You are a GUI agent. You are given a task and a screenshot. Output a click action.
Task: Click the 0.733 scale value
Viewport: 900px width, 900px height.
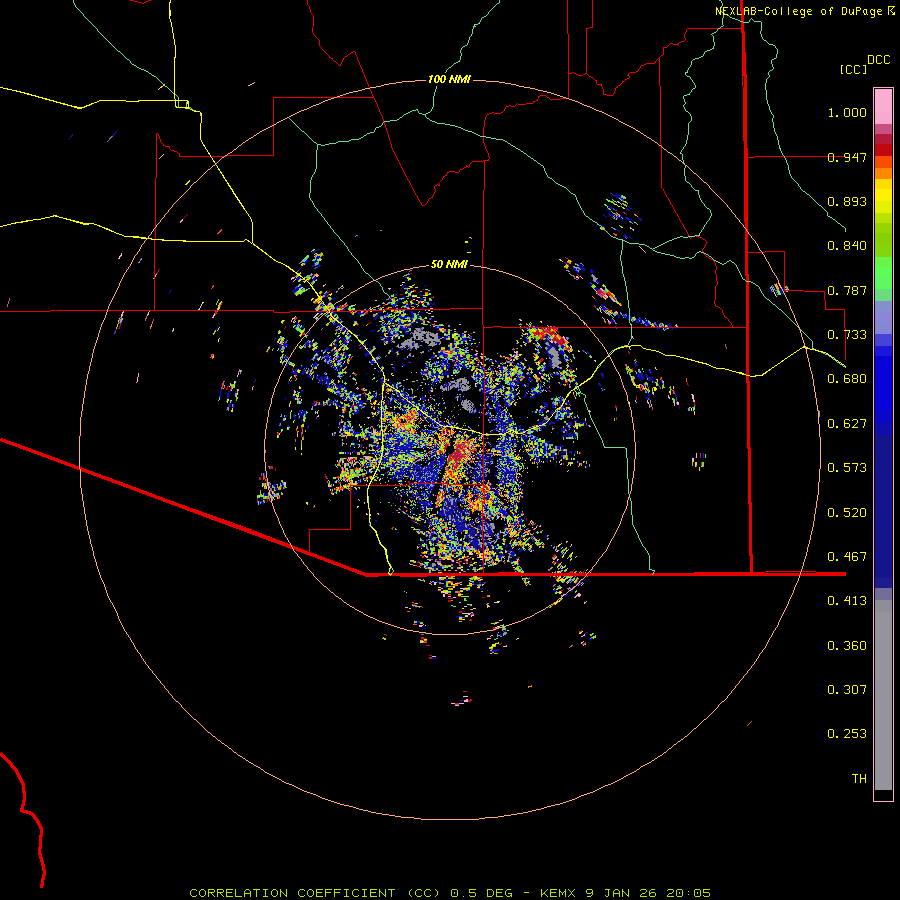(847, 335)
